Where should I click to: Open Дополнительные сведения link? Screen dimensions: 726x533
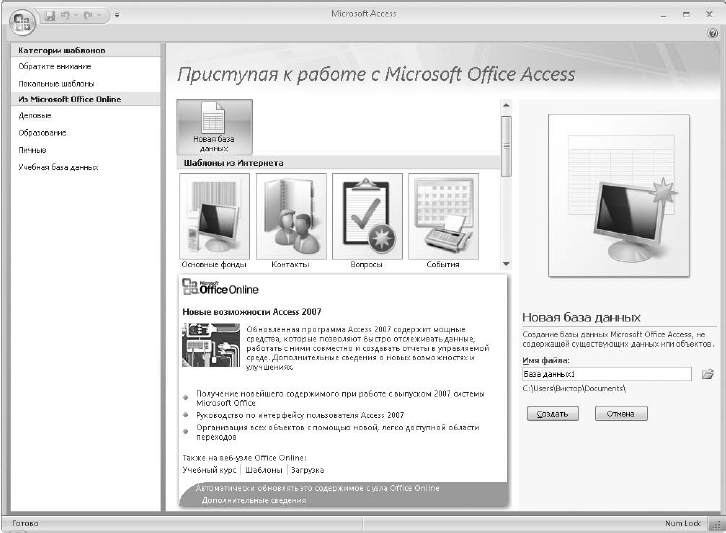(254, 500)
